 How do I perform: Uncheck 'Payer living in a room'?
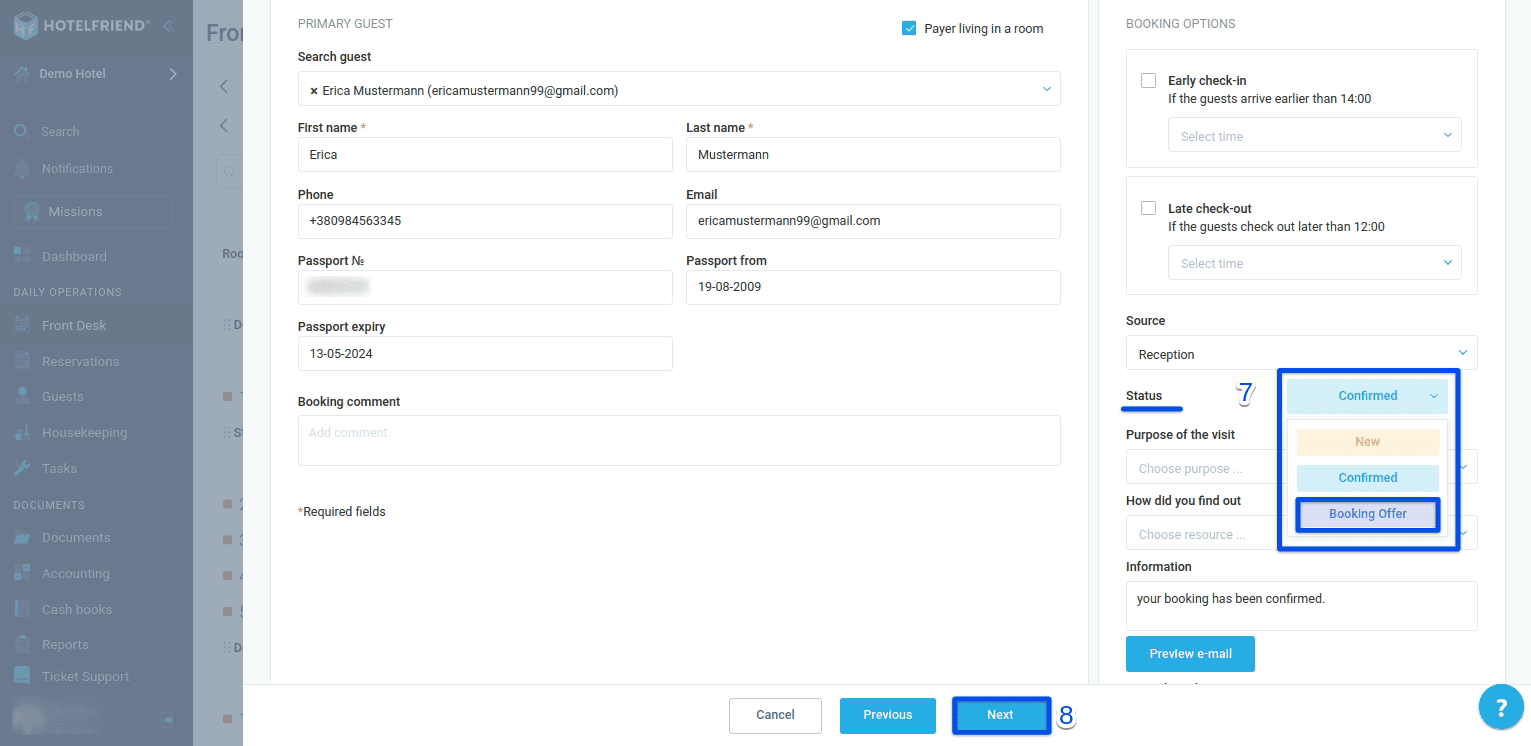point(909,28)
